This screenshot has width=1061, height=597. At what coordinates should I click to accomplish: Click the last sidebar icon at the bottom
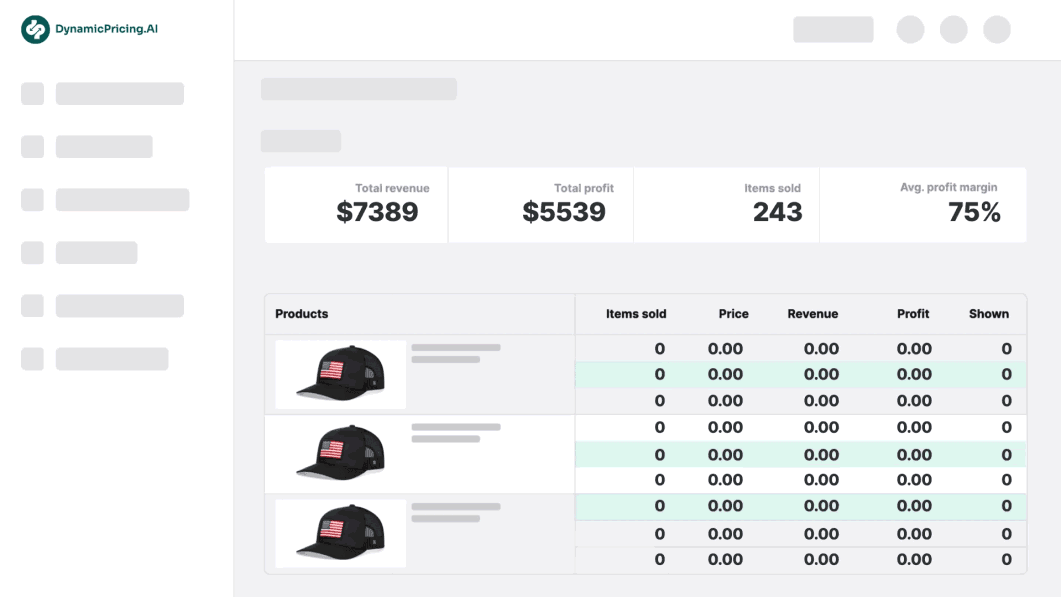coord(32,359)
